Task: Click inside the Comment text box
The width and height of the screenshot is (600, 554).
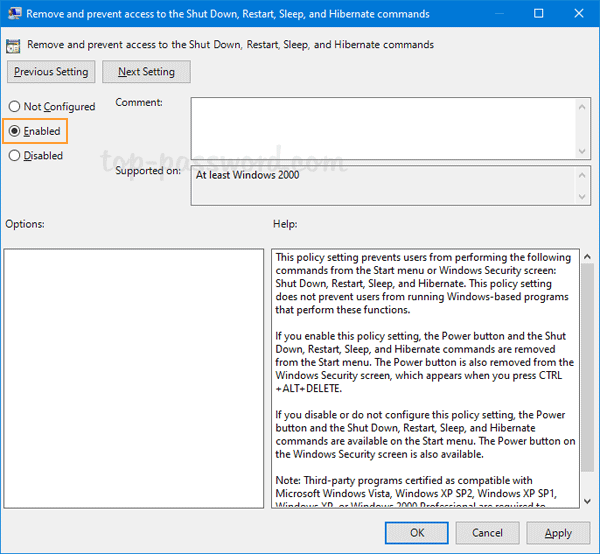Action: pyautogui.click(x=380, y=126)
